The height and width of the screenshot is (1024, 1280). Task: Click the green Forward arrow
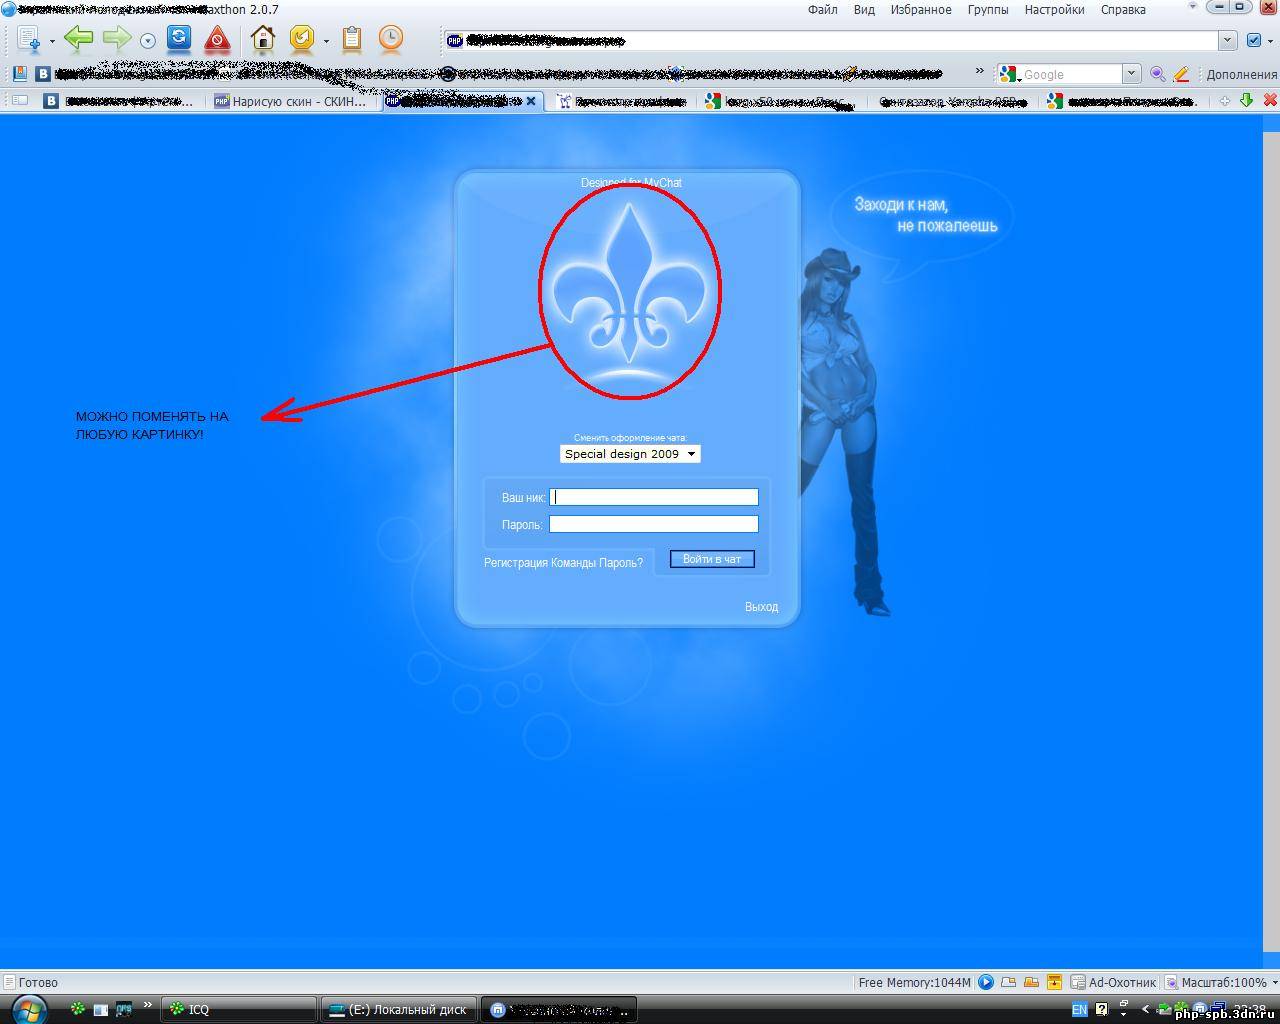pos(116,39)
